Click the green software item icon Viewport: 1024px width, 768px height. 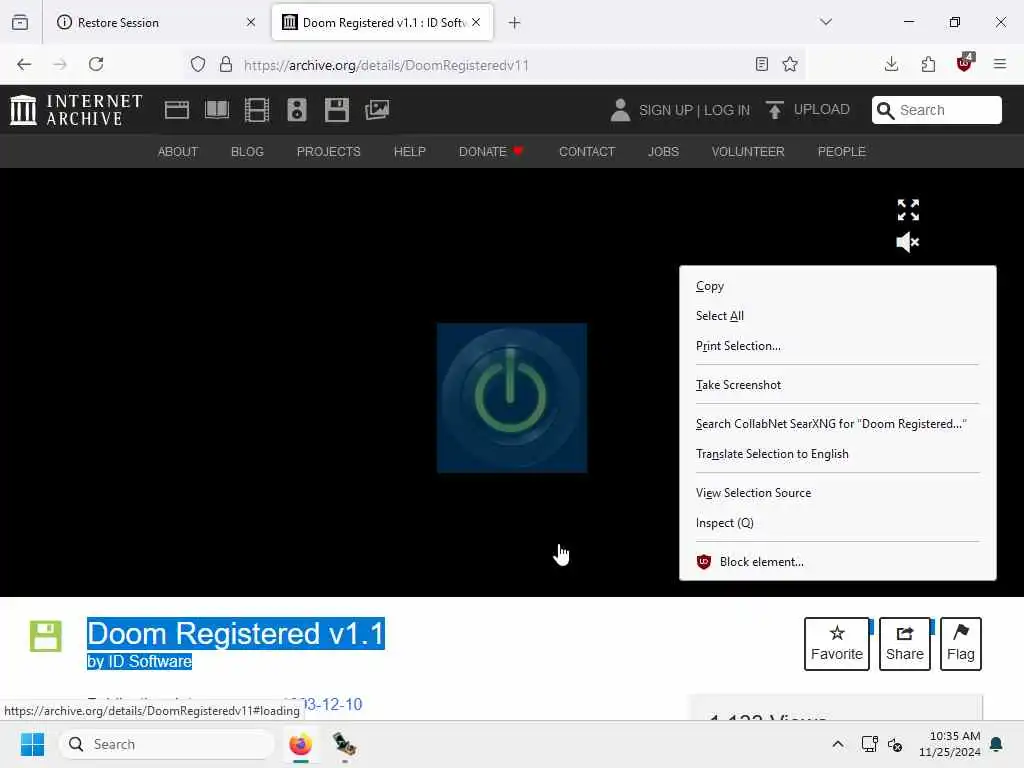click(46, 636)
